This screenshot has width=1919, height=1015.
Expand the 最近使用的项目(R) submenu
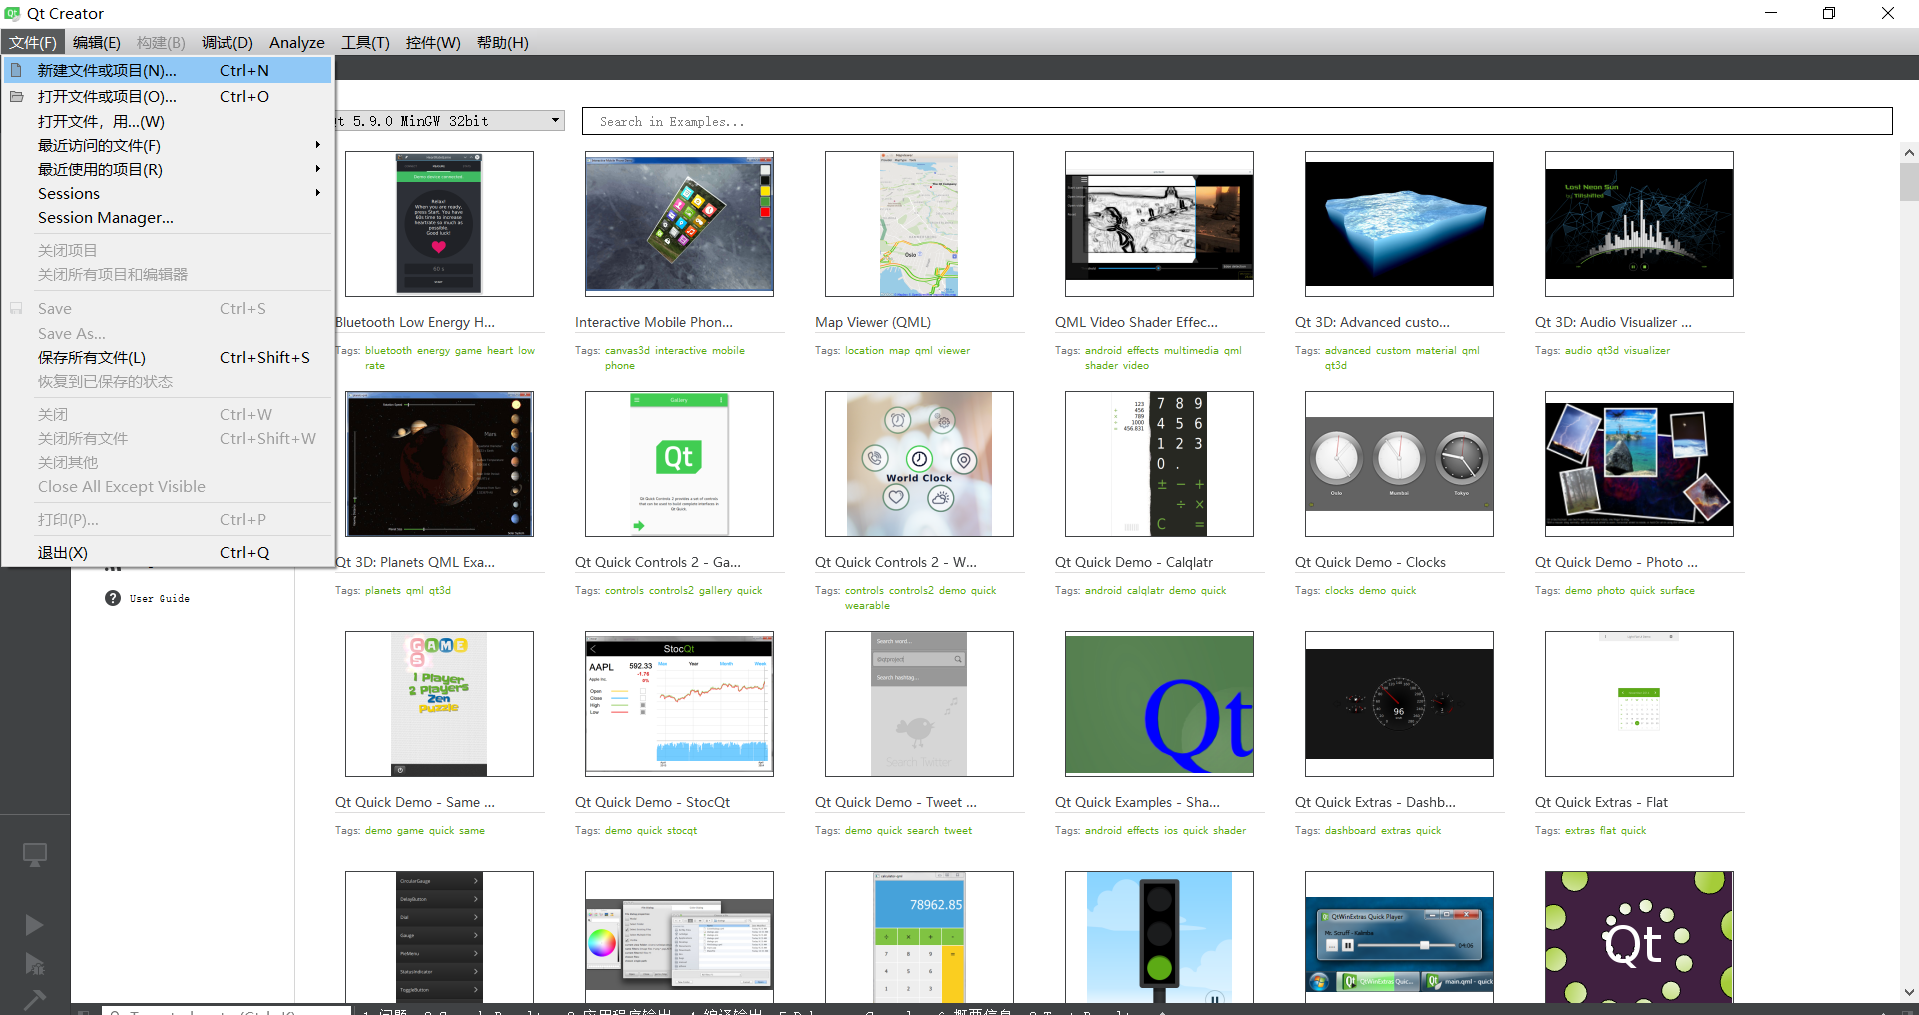tap(167, 169)
